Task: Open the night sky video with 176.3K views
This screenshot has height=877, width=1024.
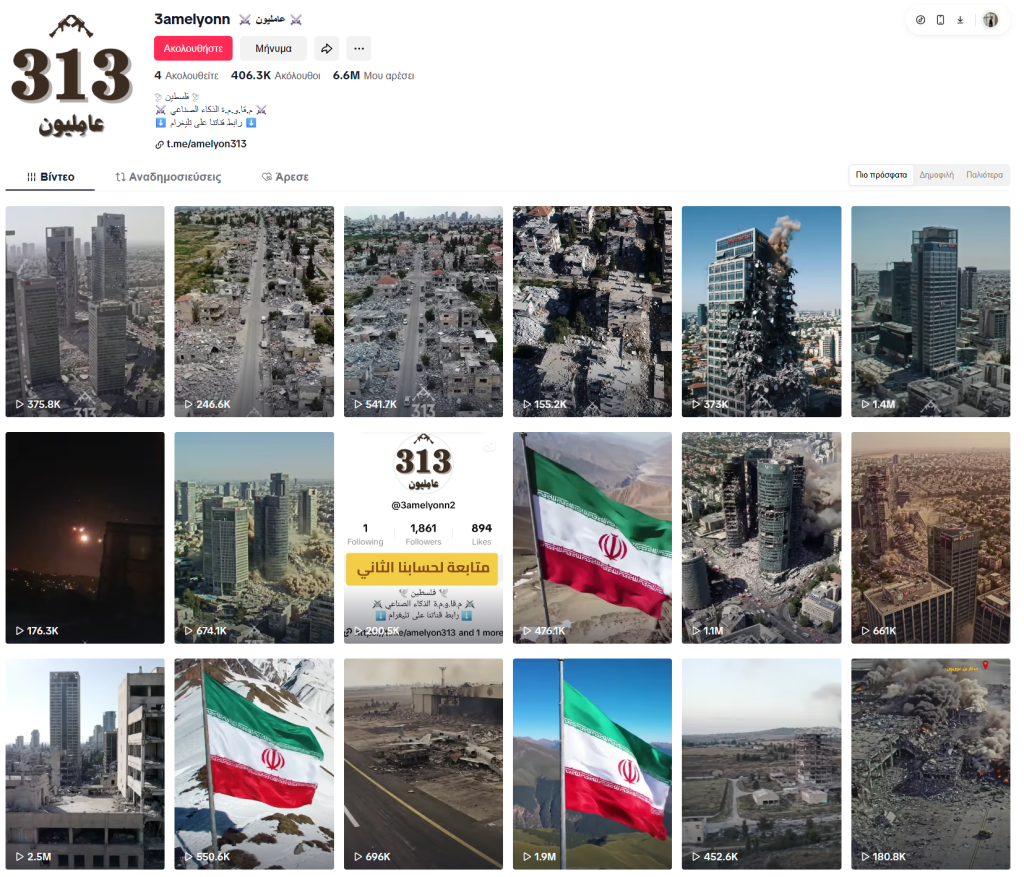Action: coord(85,537)
